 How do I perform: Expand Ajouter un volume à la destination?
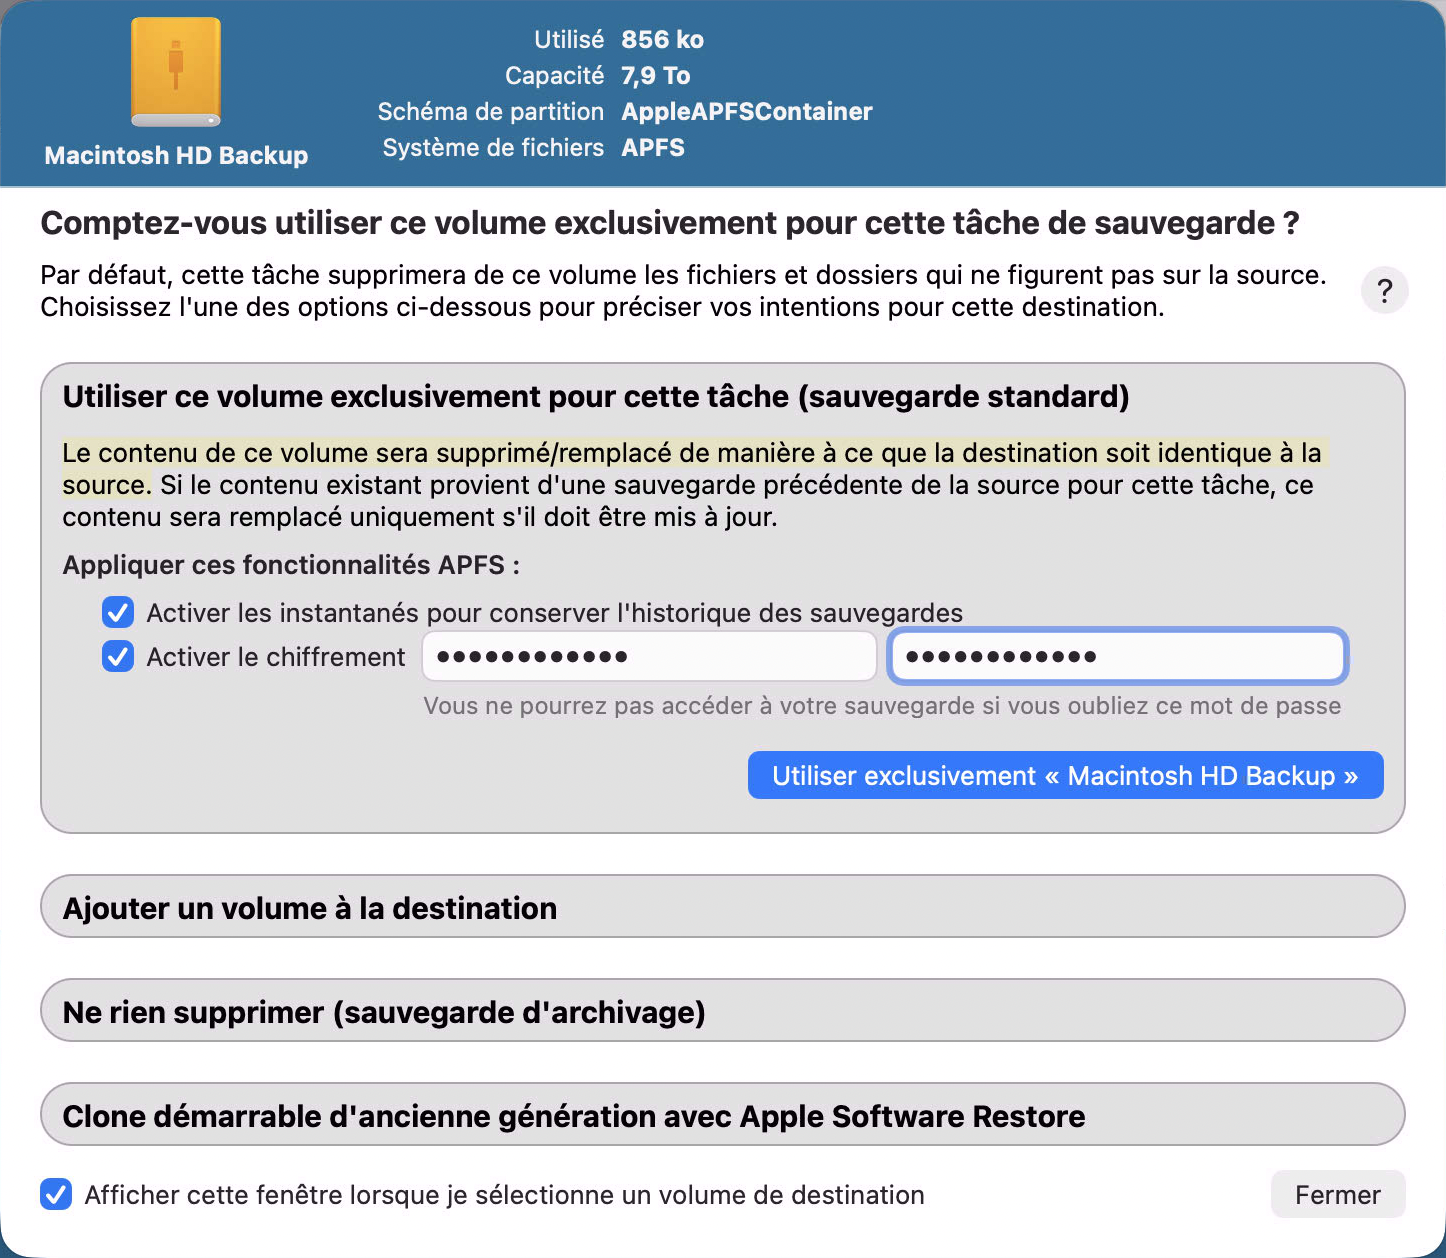point(722,907)
